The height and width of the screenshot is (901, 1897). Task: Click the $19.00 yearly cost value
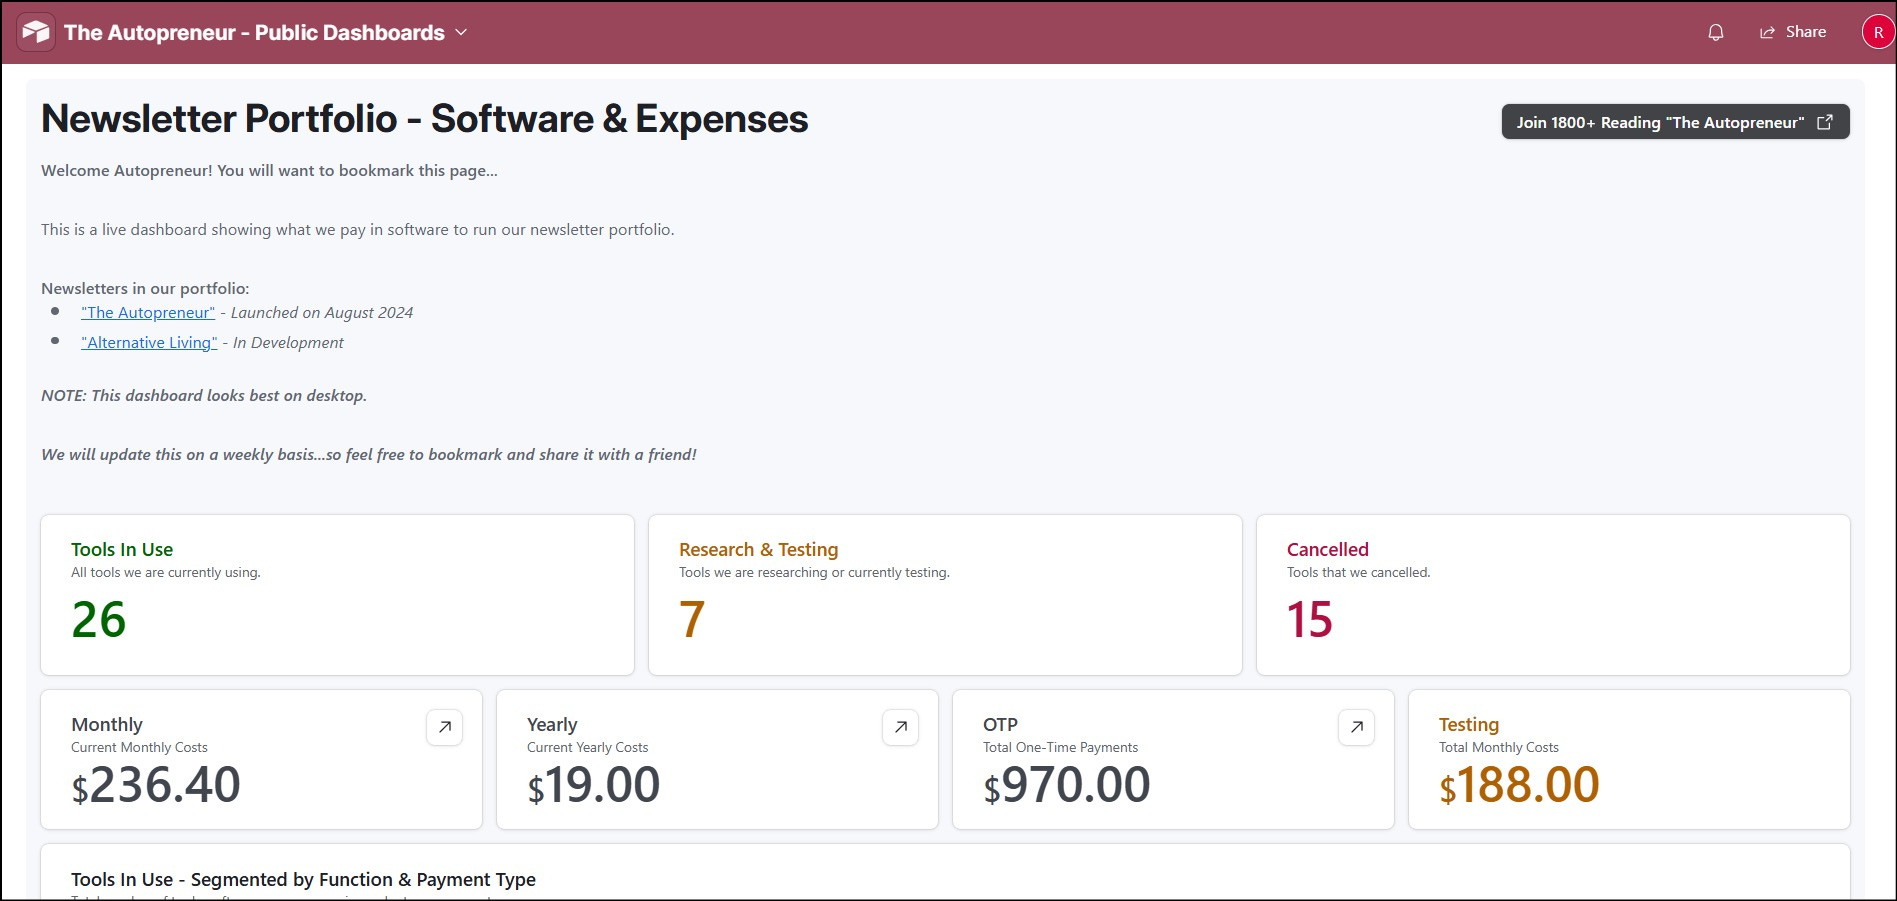coord(594,785)
